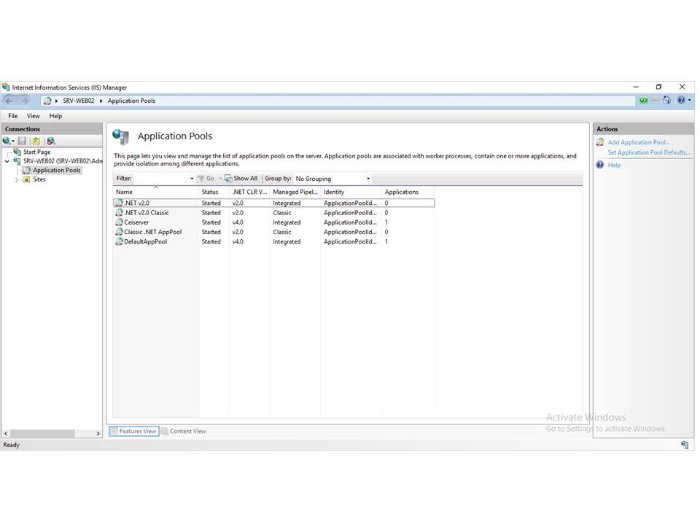The height and width of the screenshot is (525, 700).
Task: Open the File menu
Action: (14, 116)
